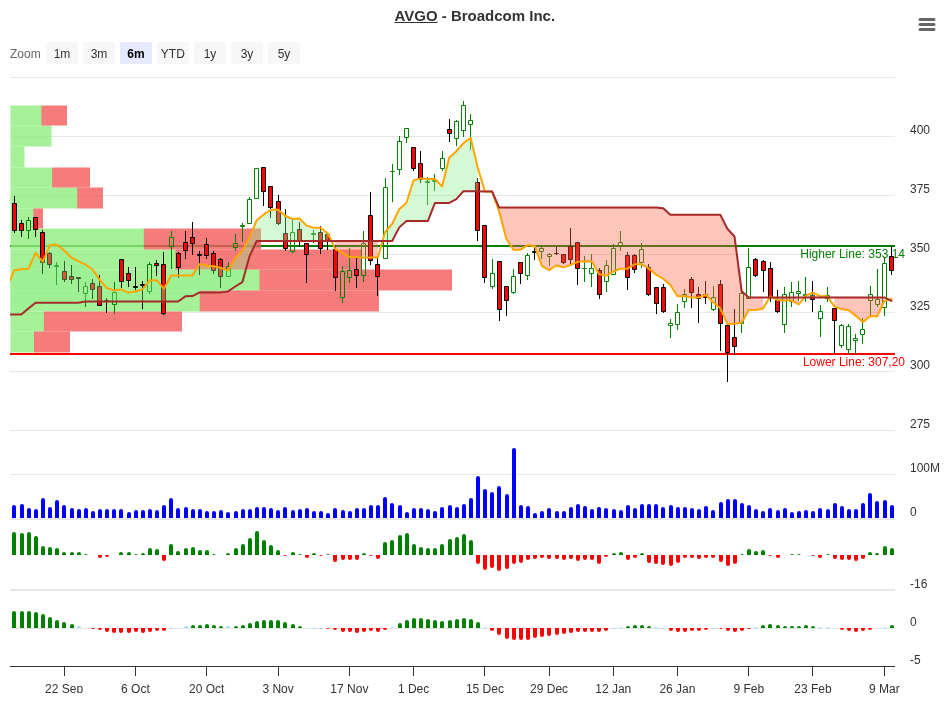Viewport: 950px width, 720px height.
Task: Click the 275 price axis label
Action: pyautogui.click(x=919, y=424)
